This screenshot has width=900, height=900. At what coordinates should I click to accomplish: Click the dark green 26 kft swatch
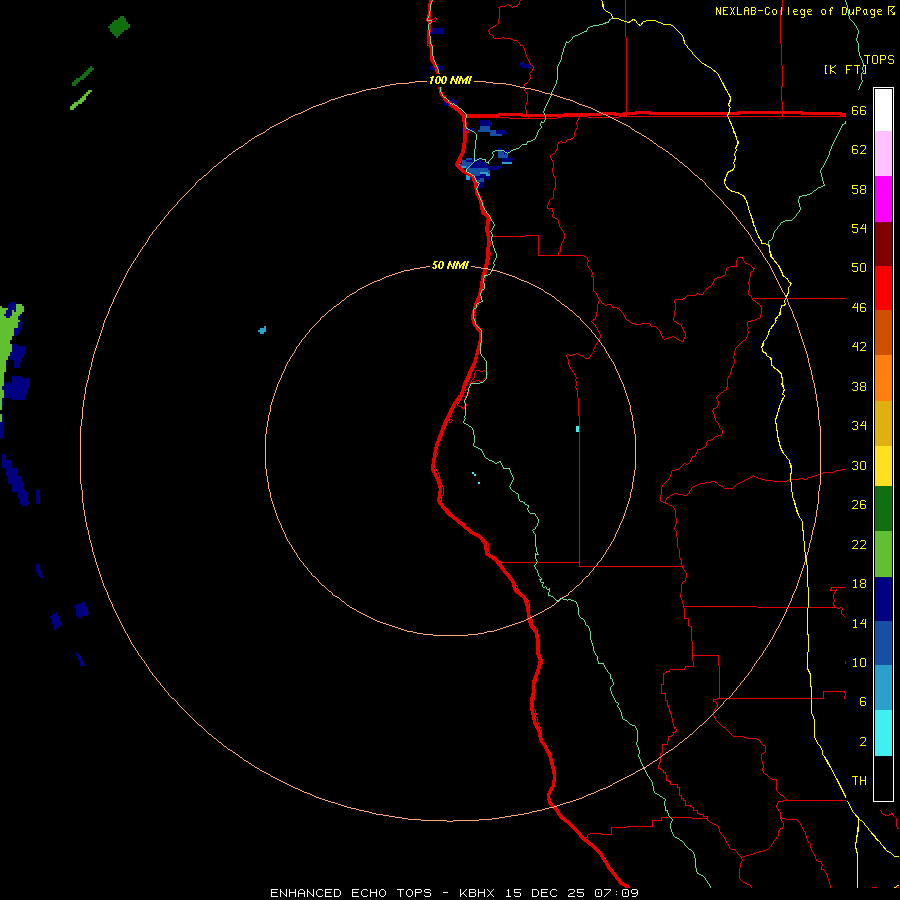[883, 509]
